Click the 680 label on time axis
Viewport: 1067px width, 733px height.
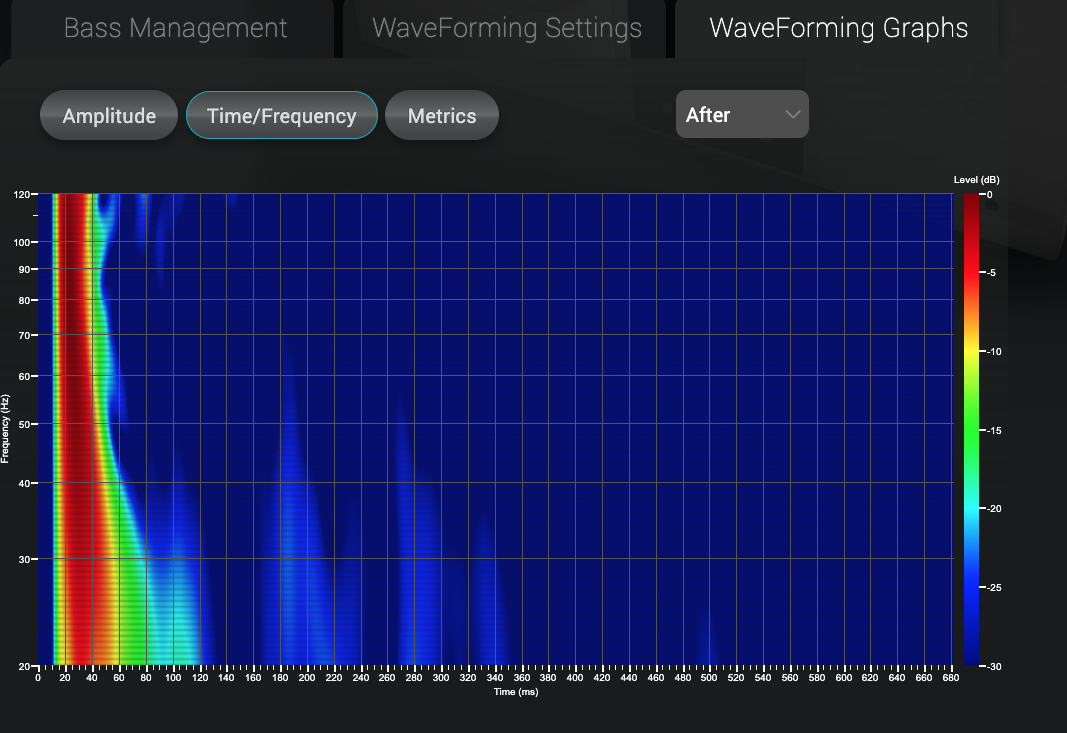click(951, 678)
